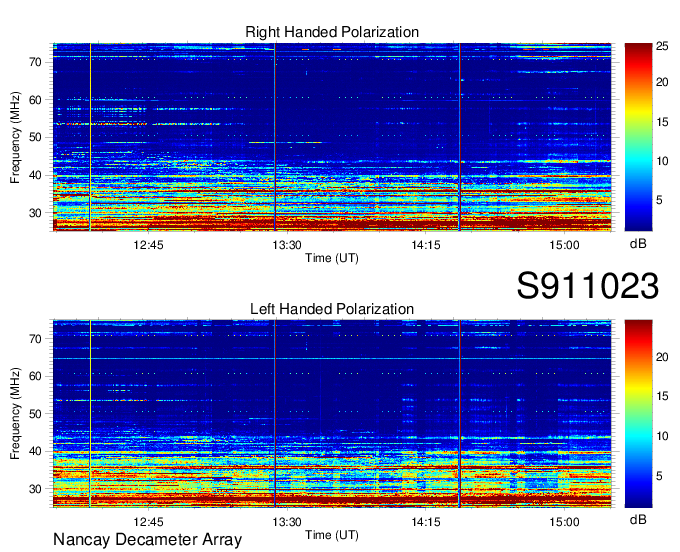Click the bottom spectrogram's color bar
This screenshot has width=680, height=552.
tap(638, 414)
